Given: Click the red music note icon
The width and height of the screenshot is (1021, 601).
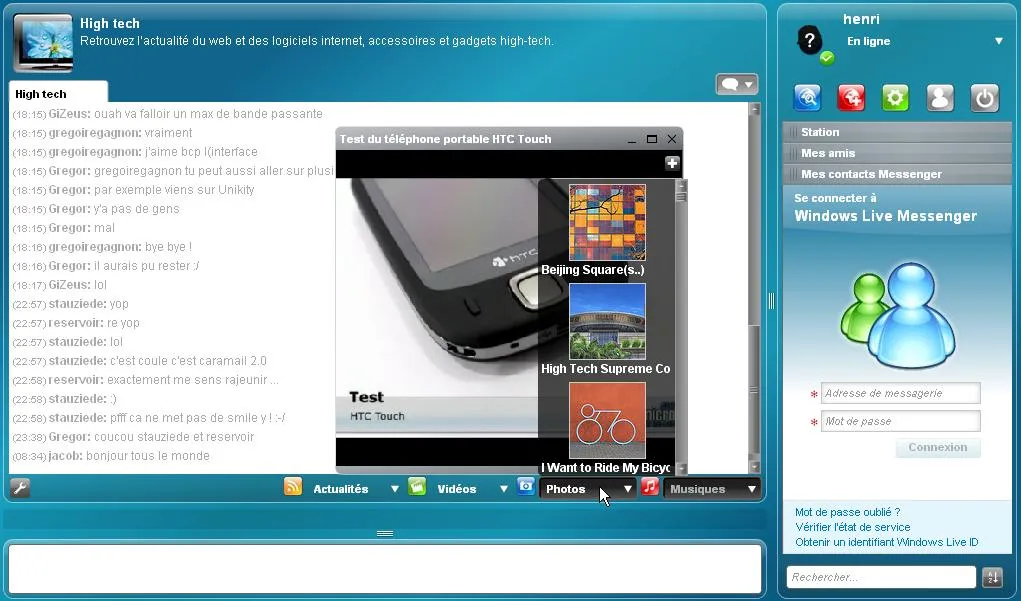Looking at the screenshot, I should (x=650, y=487).
